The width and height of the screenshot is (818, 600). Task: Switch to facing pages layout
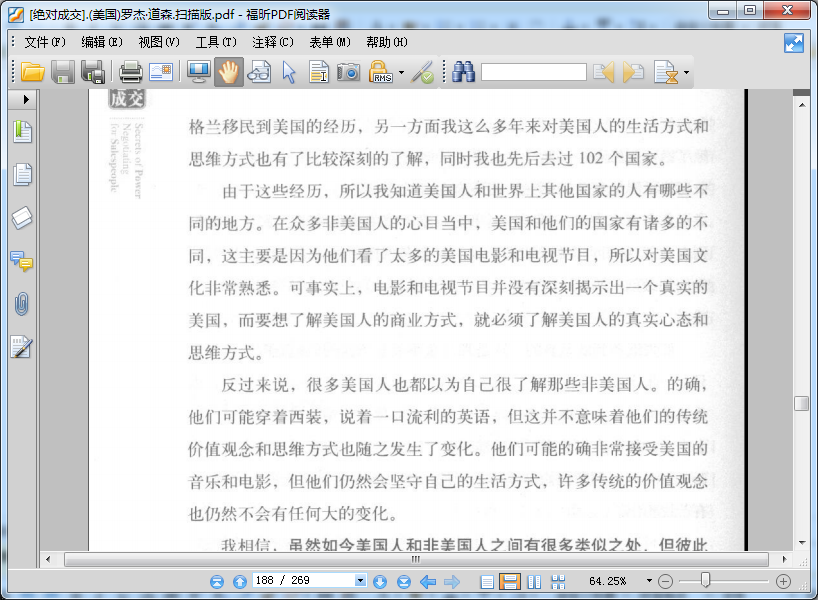[x=534, y=582]
